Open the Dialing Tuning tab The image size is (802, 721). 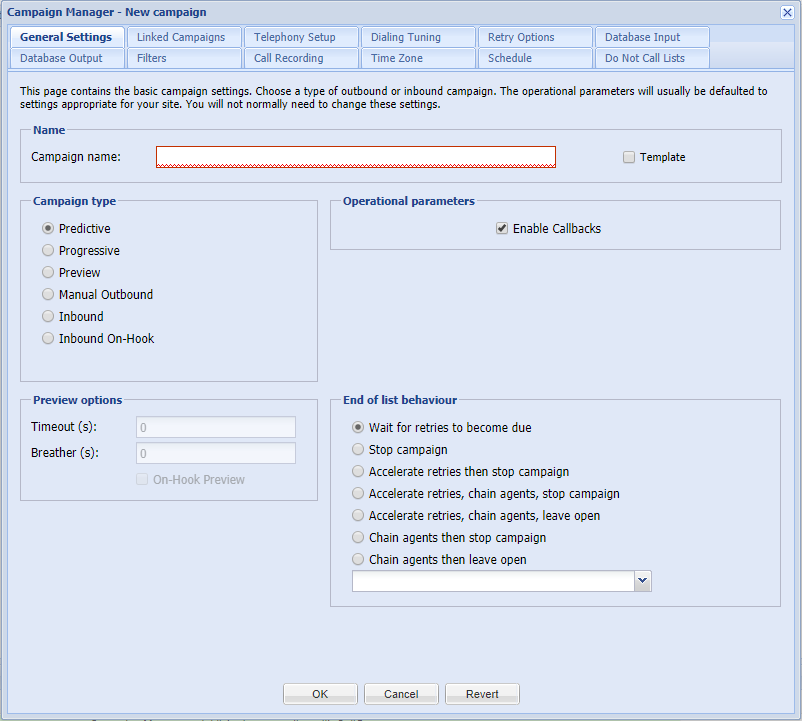(418, 37)
